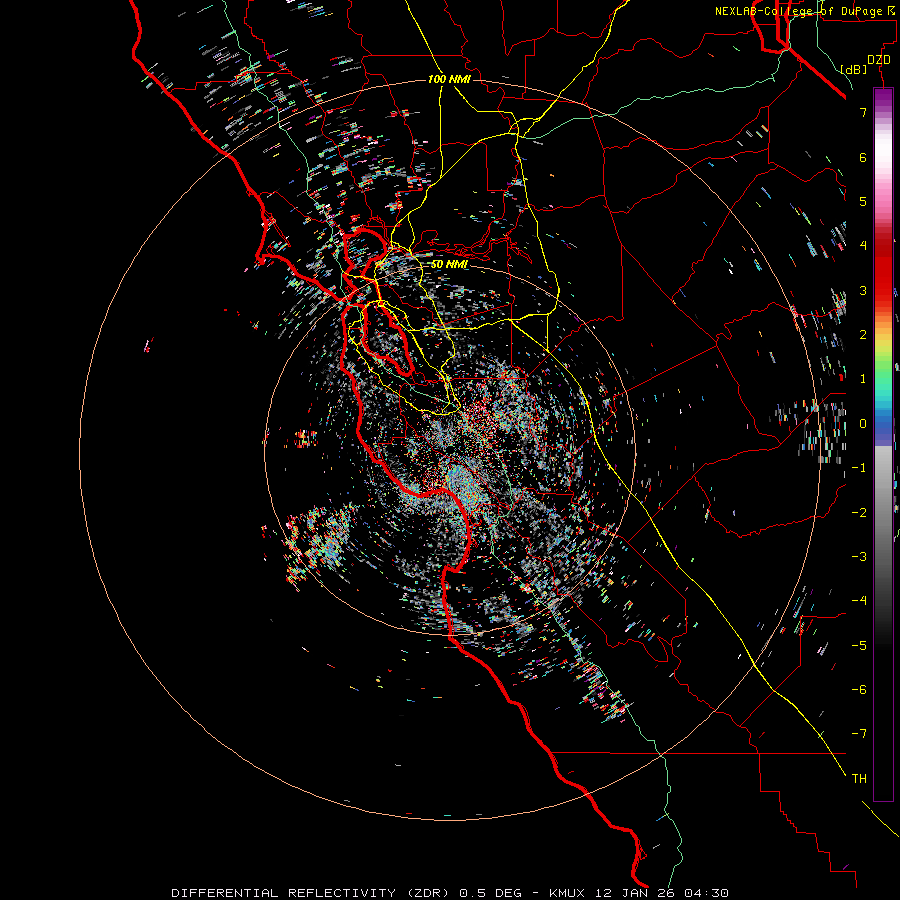Click the ZDR color scale bar
The image size is (900, 900).
coord(883,445)
